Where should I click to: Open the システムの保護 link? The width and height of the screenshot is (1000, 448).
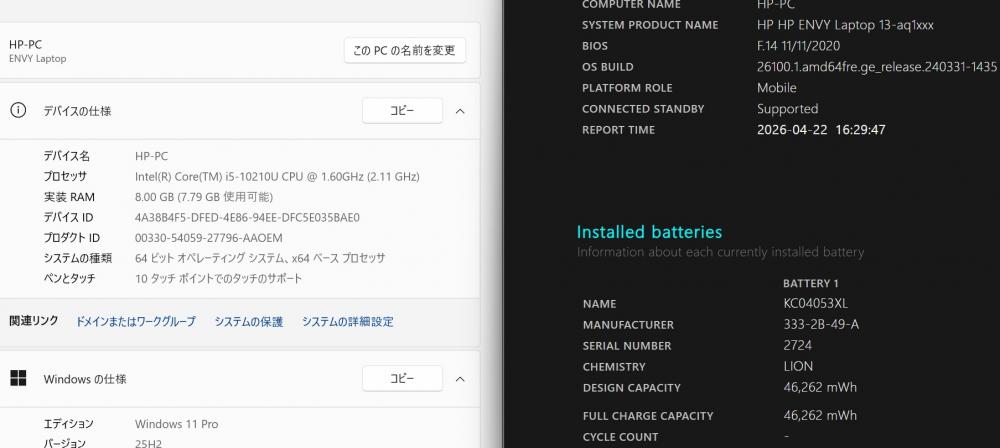coord(249,322)
